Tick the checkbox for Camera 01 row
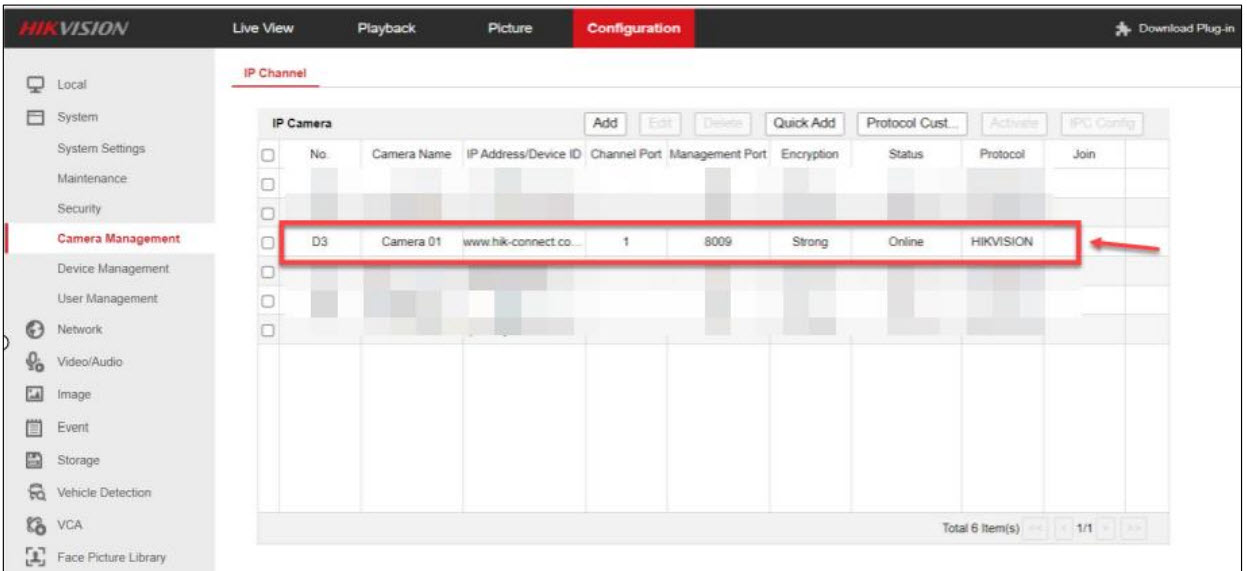The height and width of the screenshot is (571, 1247). (x=267, y=242)
